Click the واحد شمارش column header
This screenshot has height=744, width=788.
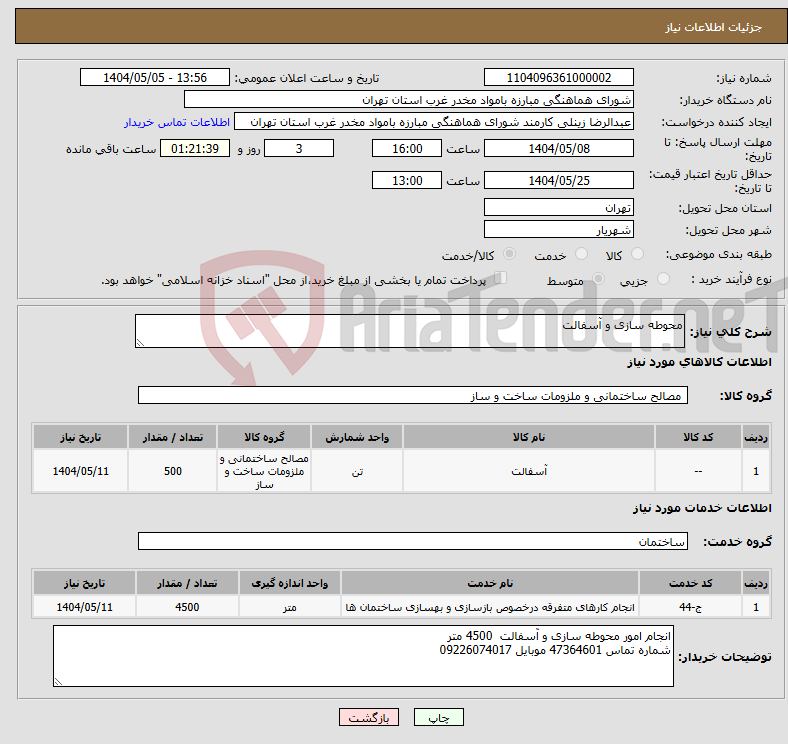(x=357, y=437)
